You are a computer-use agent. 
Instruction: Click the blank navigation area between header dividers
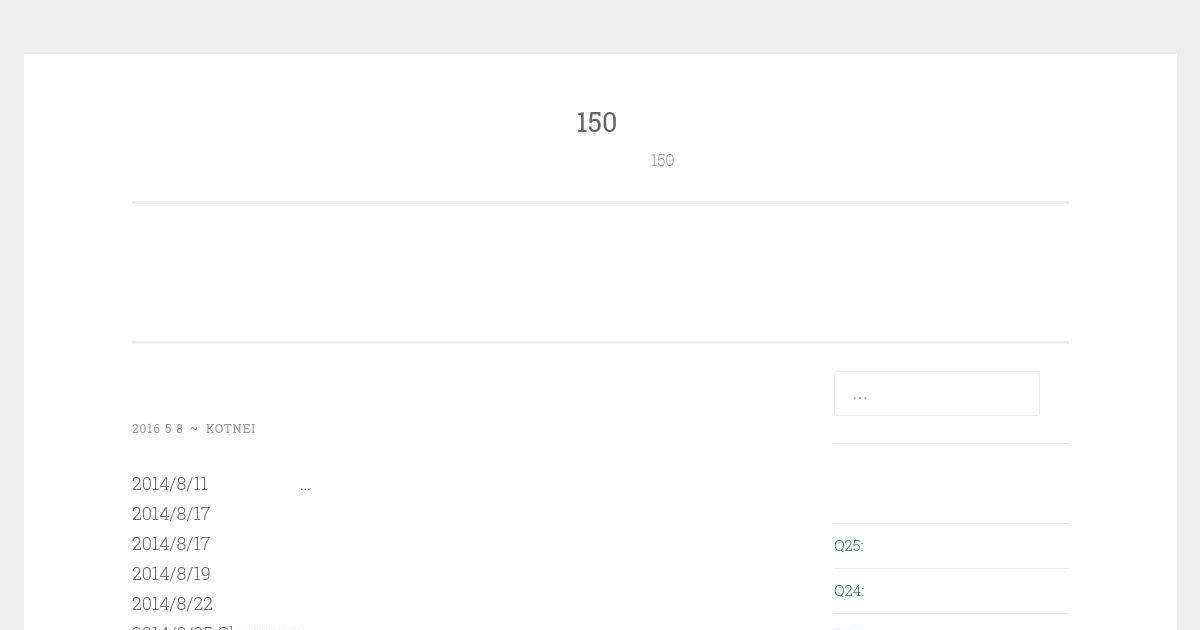600,273
